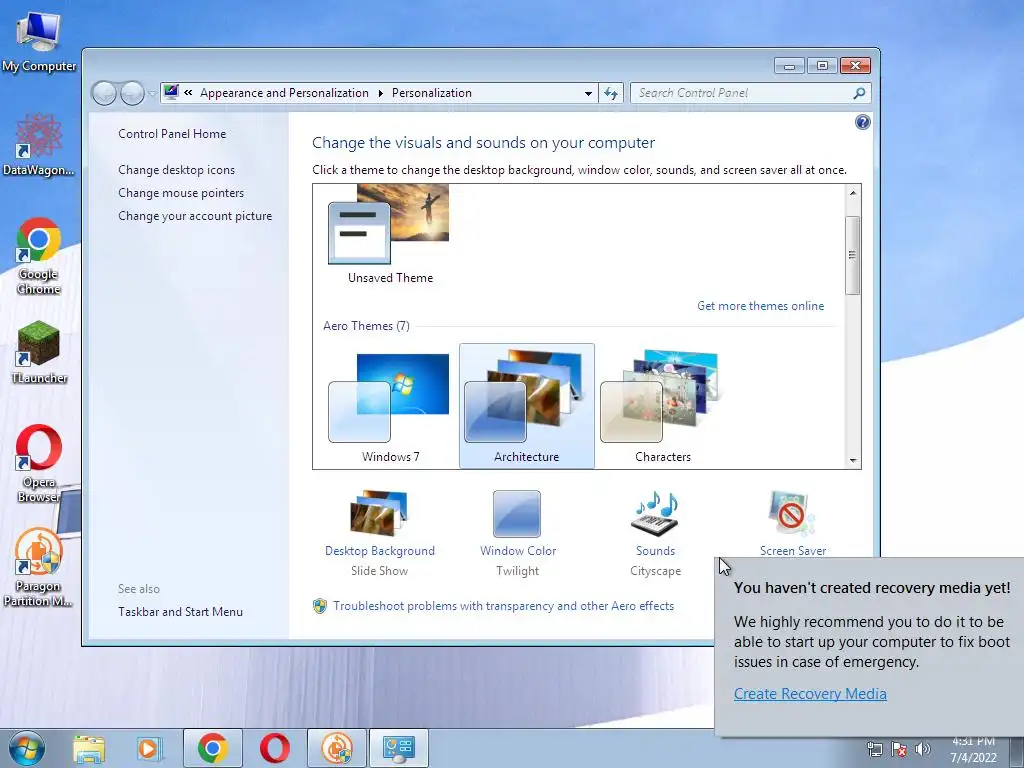Screen dimensions: 1024x768
Task: Open TLauncher desktop shortcut
Action: coord(39,353)
